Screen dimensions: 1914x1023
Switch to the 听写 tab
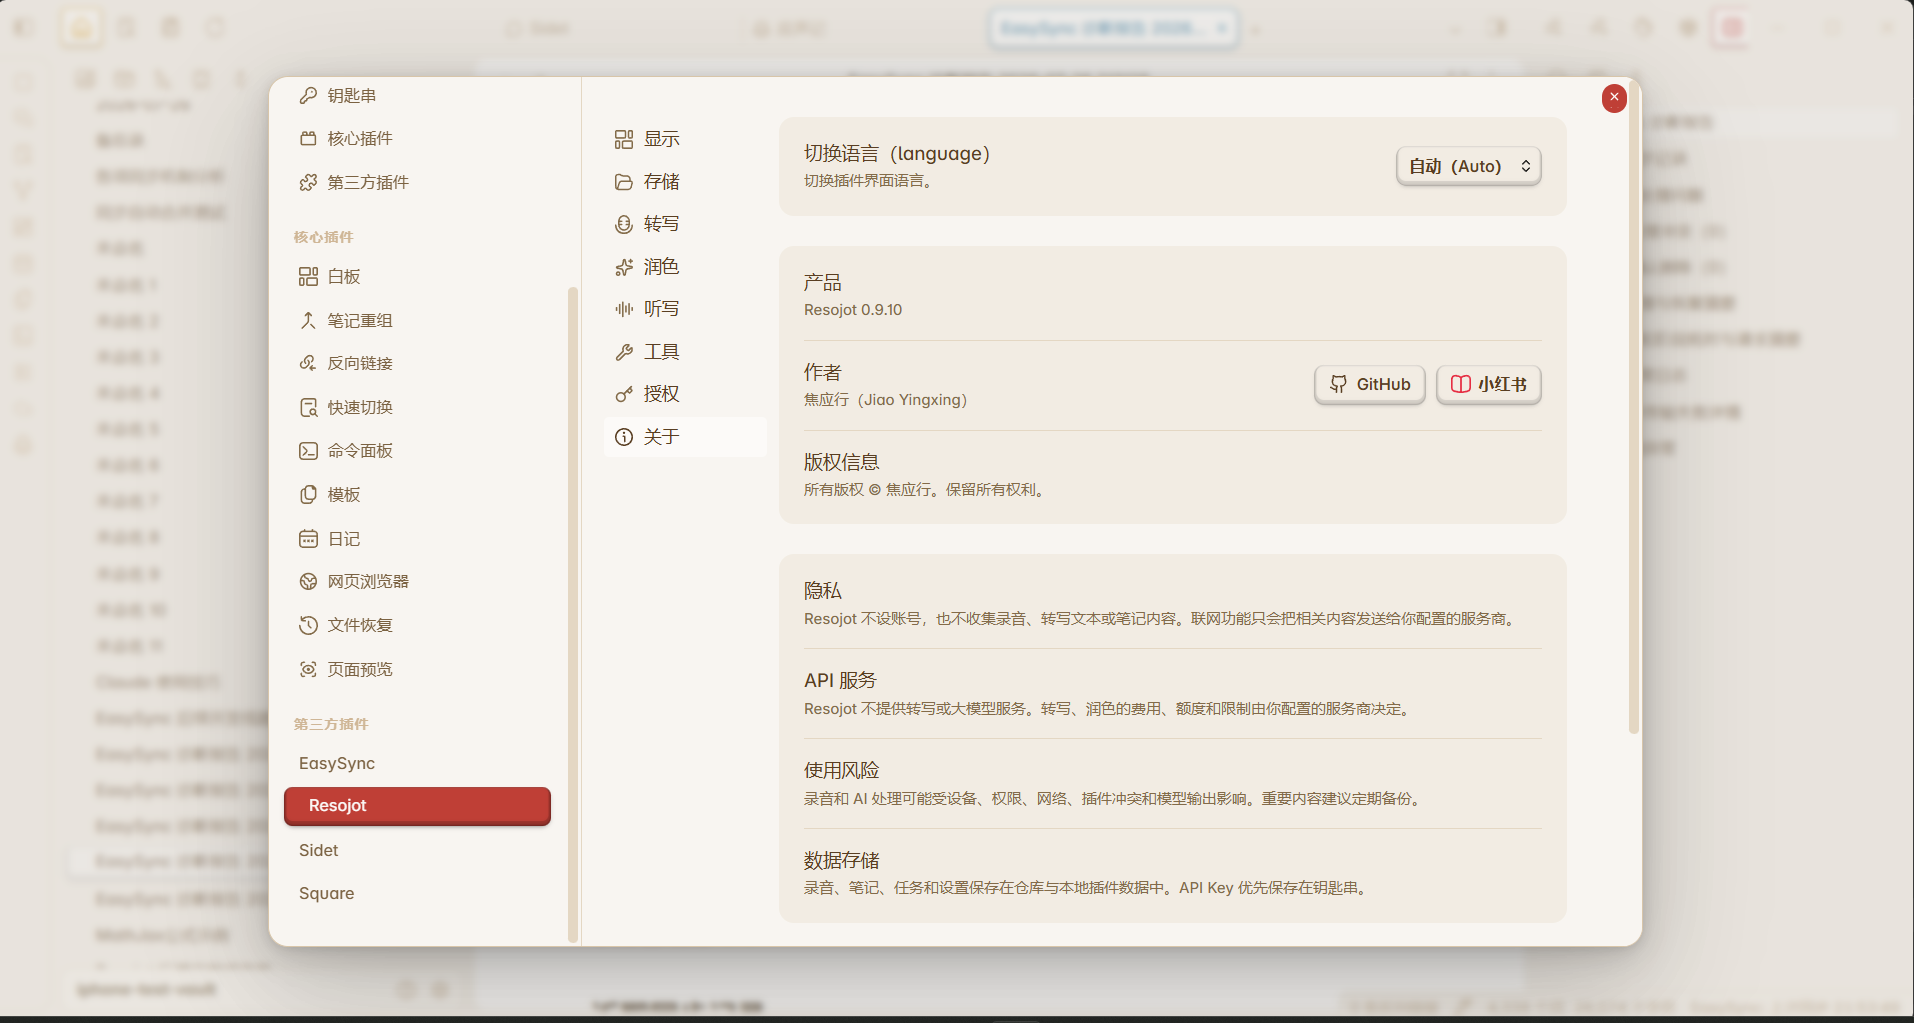click(x=685, y=309)
